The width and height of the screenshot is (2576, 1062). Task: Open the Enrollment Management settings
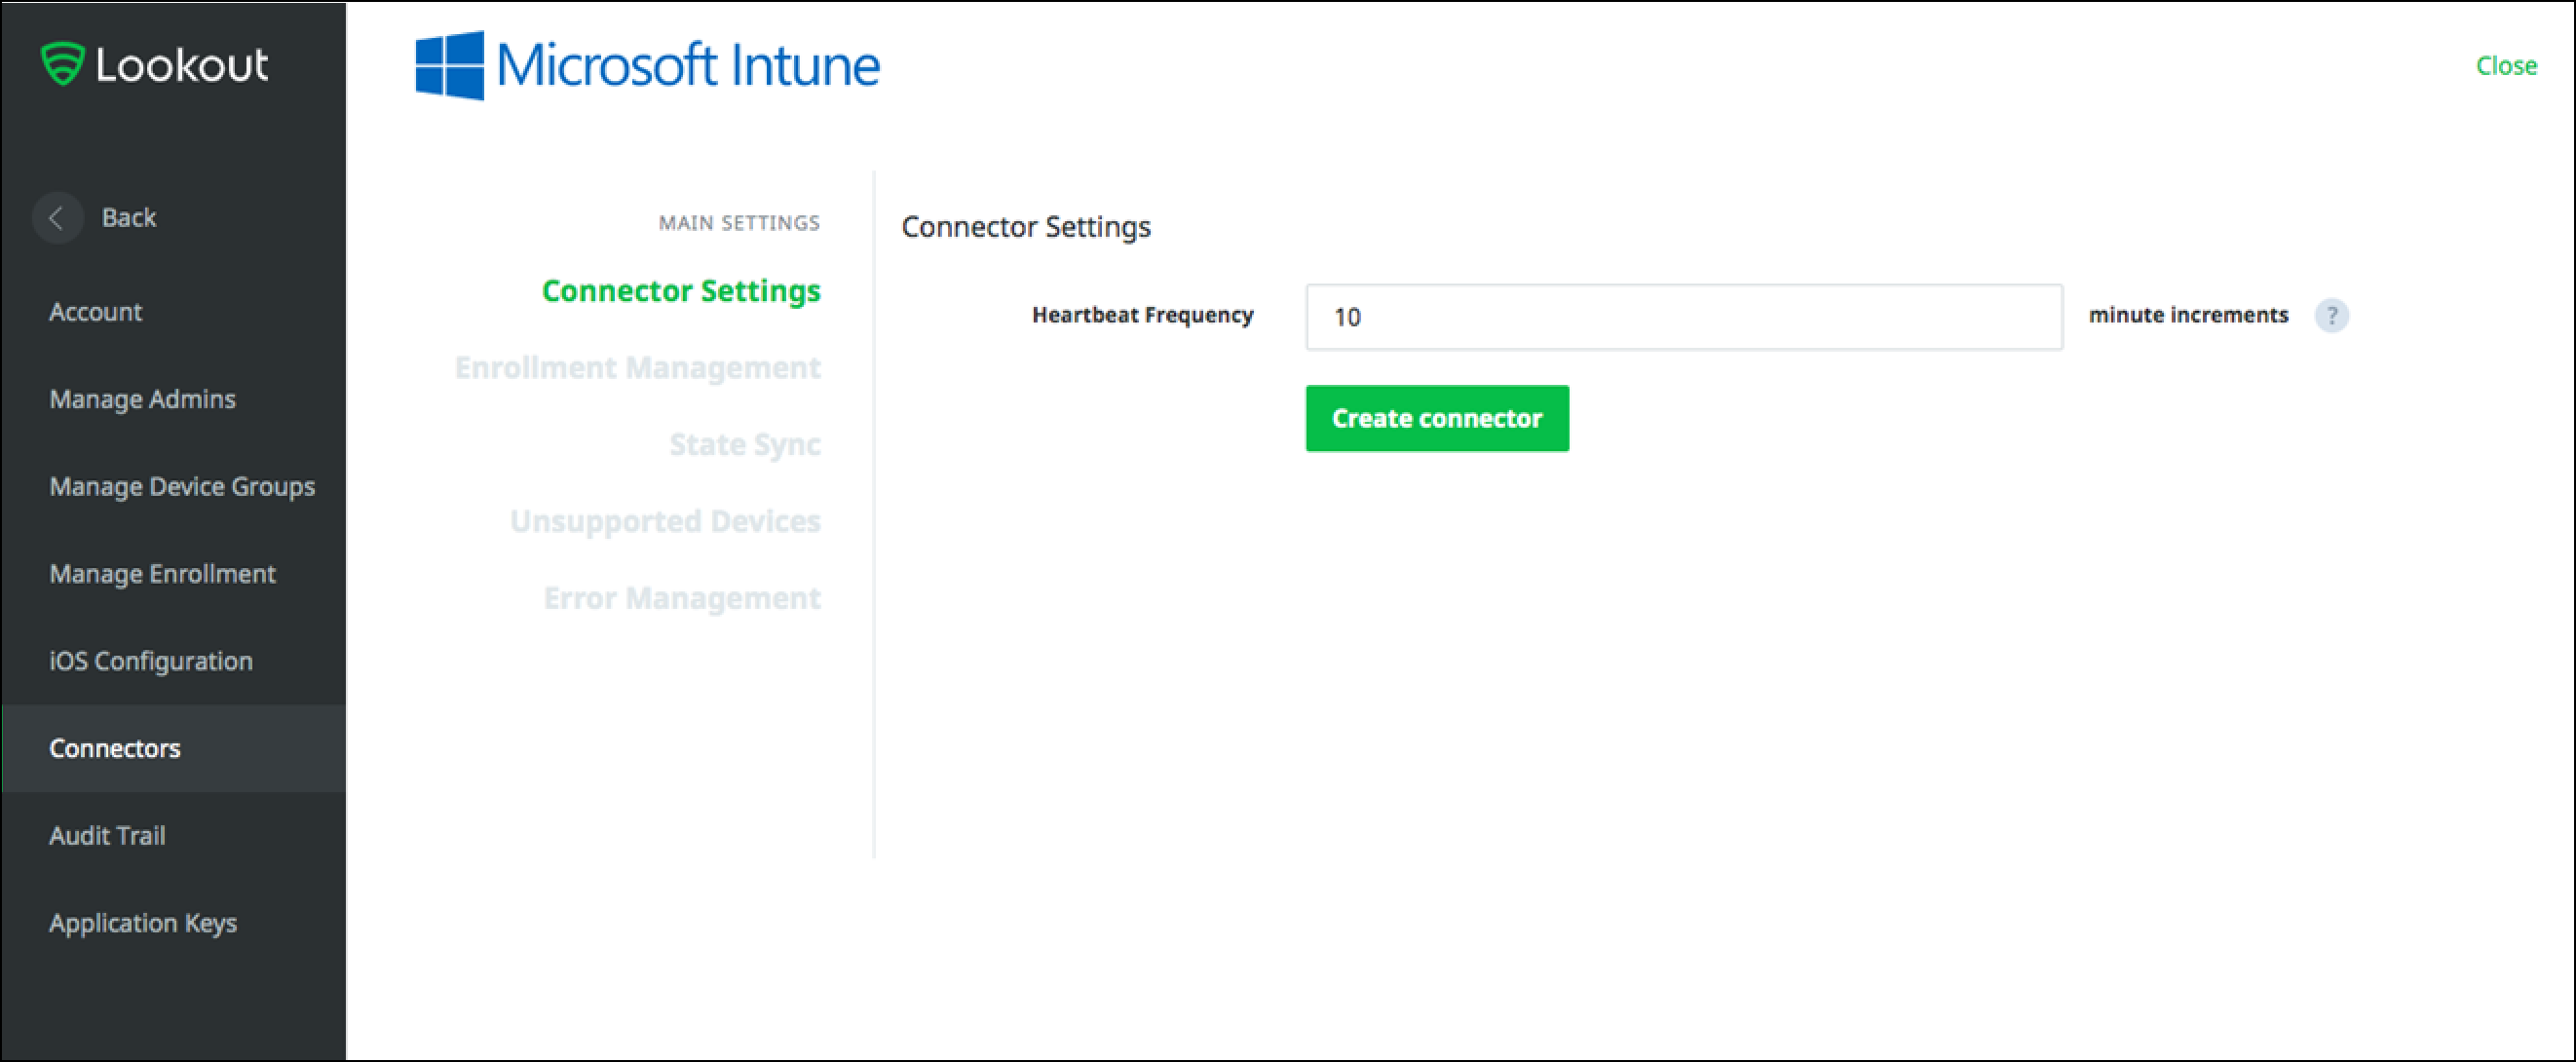pos(637,365)
